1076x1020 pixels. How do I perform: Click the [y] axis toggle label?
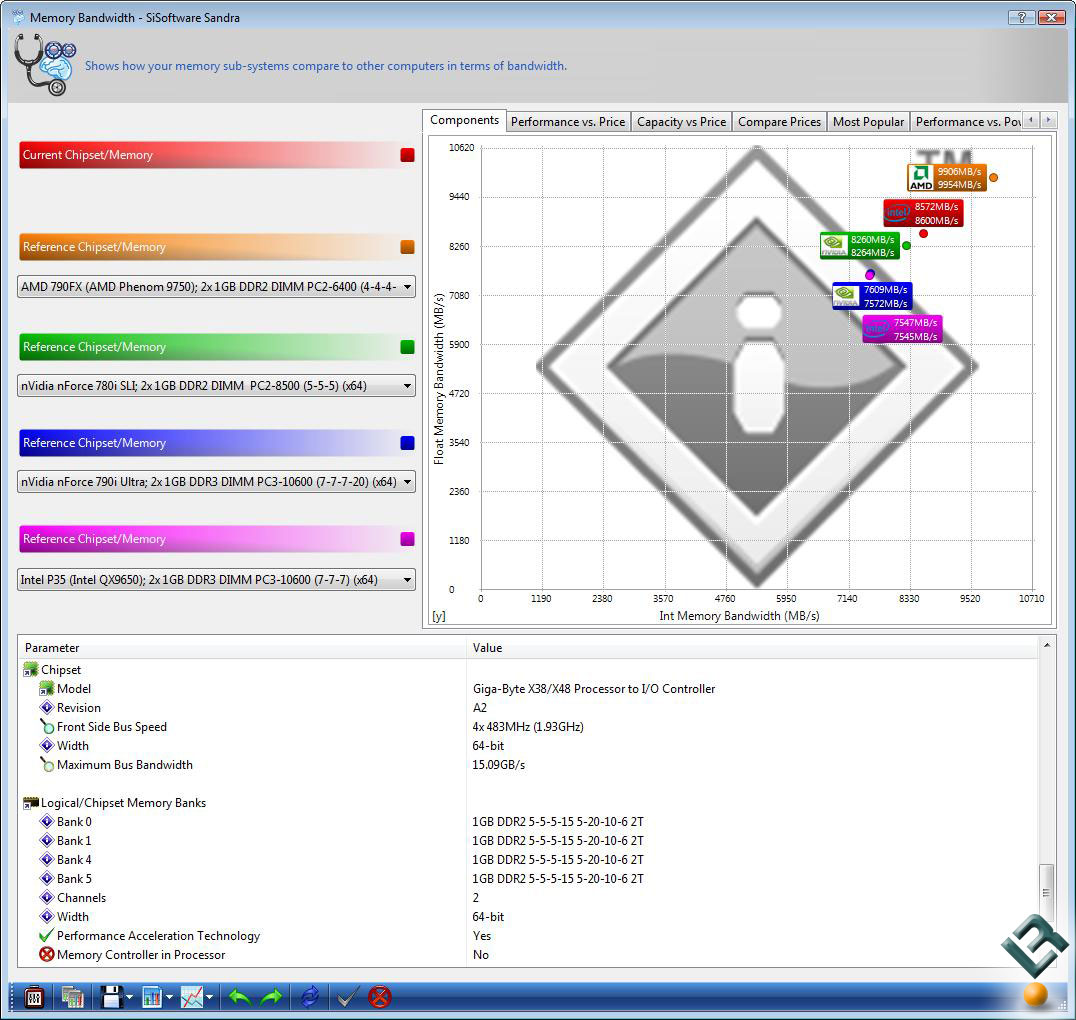pyautogui.click(x=439, y=616)
